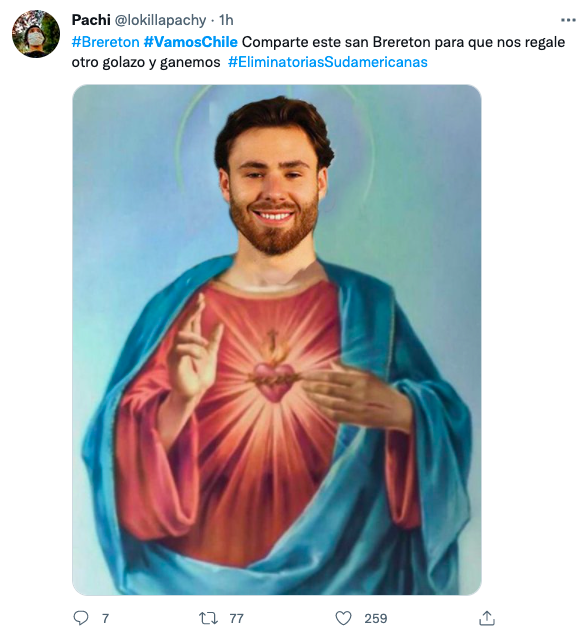Open the share upload icon

pos(487,618)
